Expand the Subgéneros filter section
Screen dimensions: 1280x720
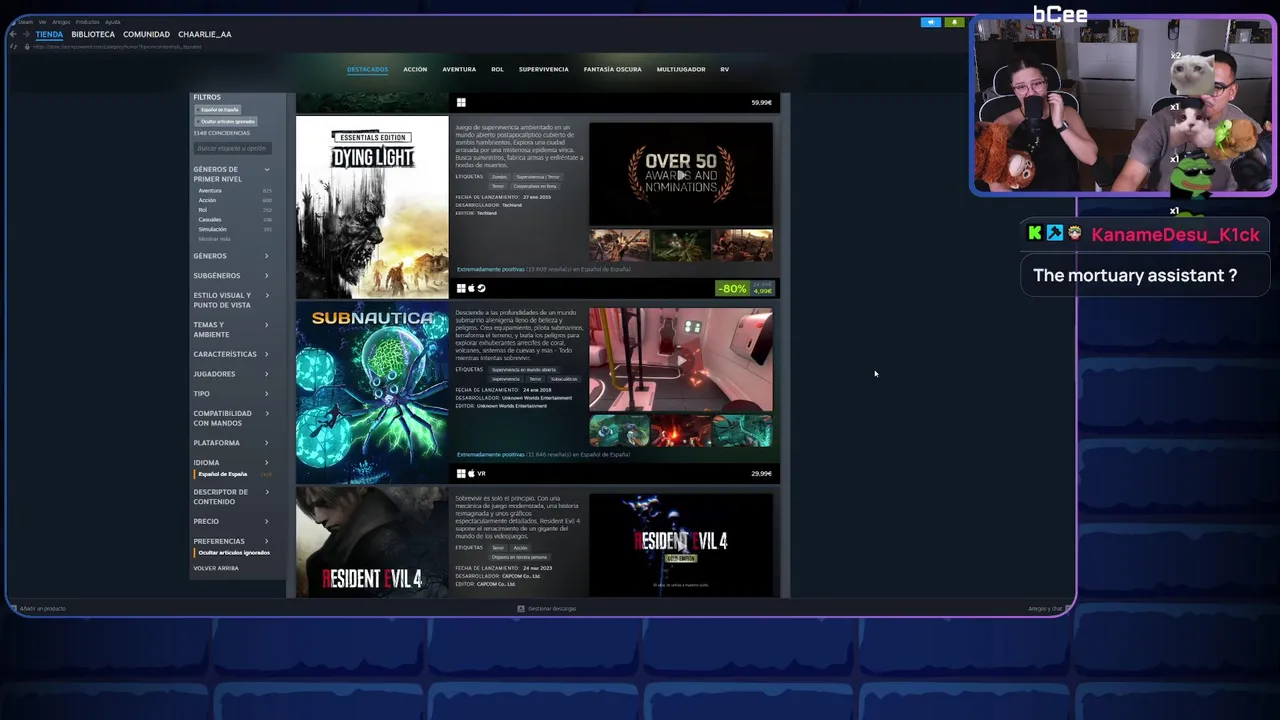pyautogui.click(x=232, y=276)
